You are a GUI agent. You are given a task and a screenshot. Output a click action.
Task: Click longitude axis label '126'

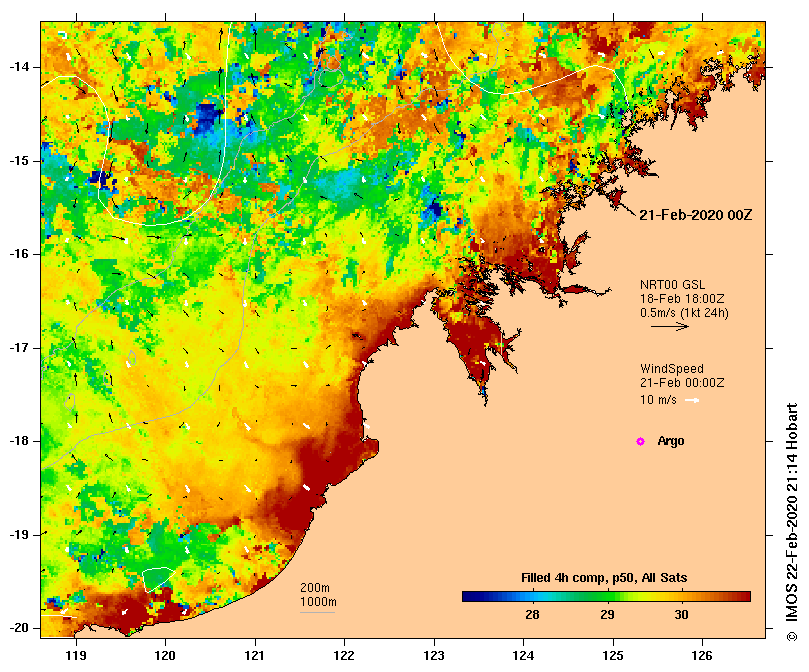[702, 656]
